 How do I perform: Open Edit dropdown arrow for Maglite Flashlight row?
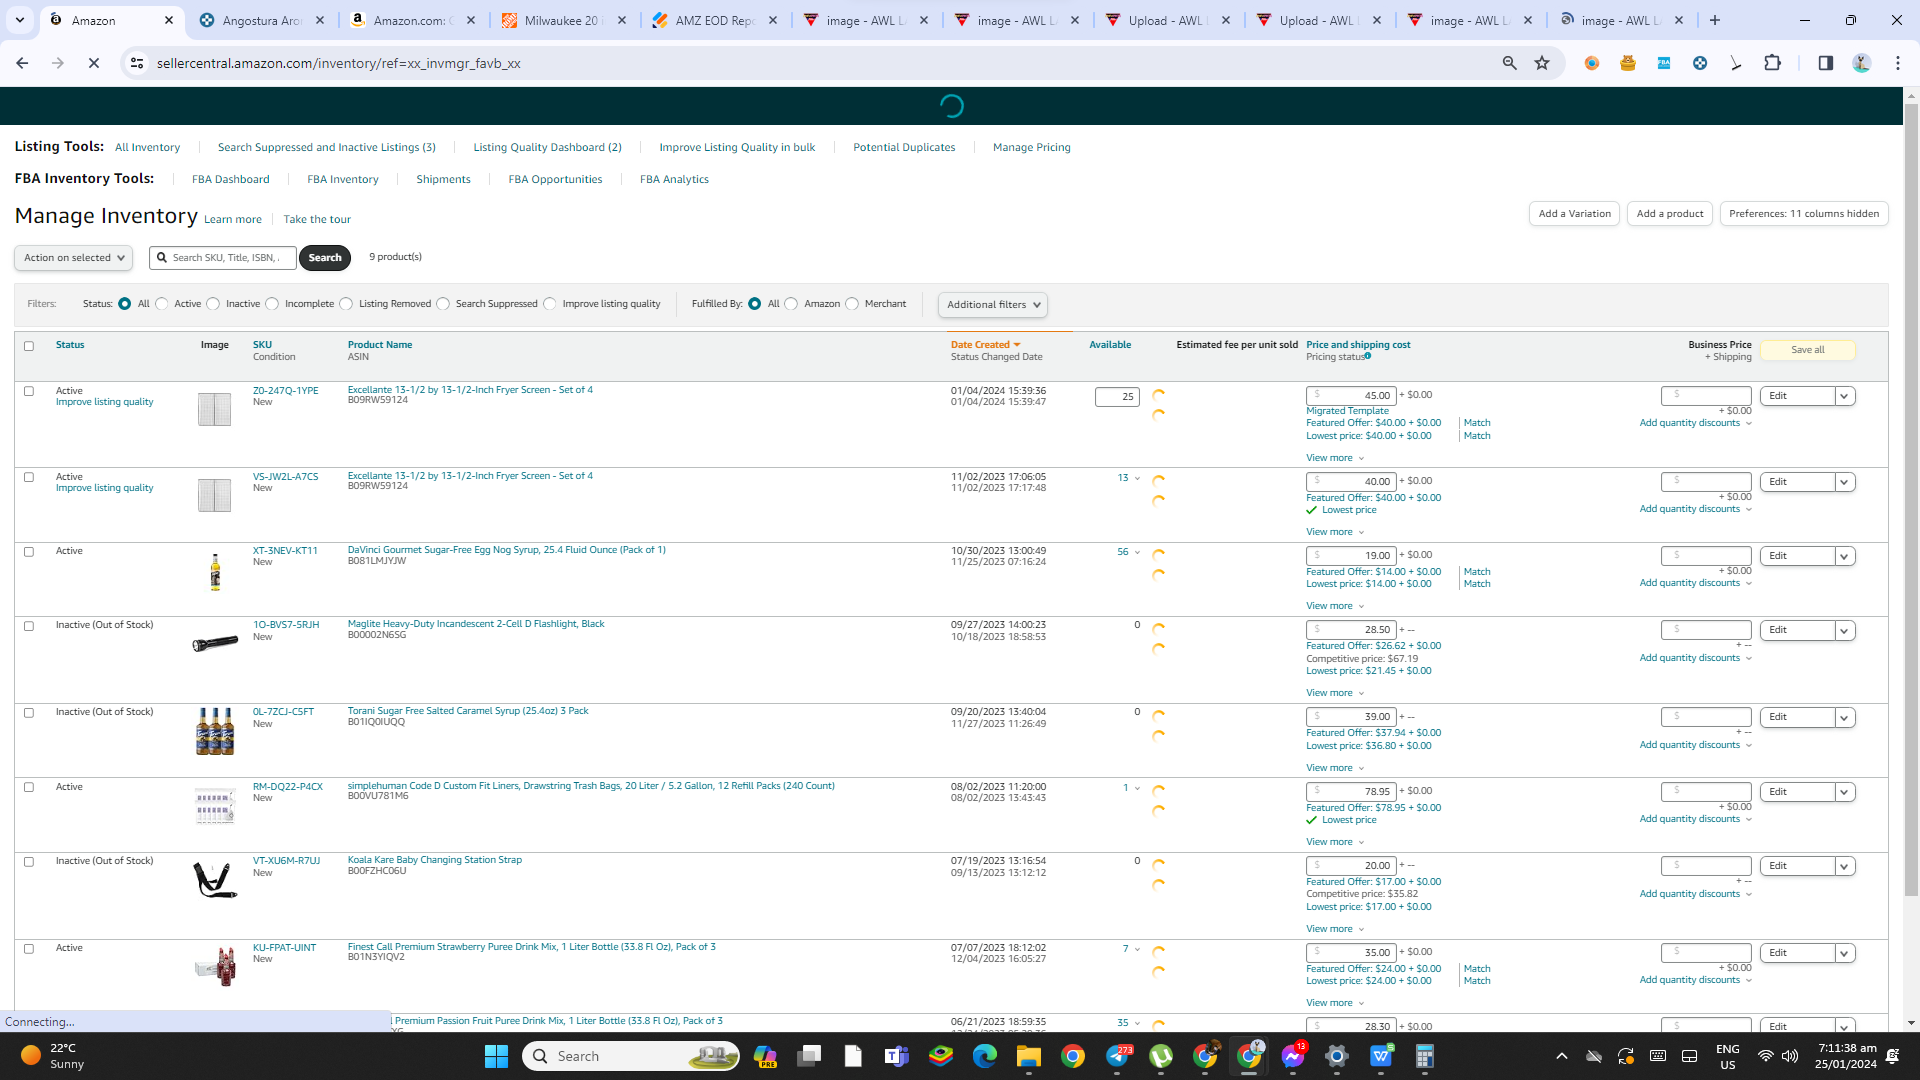tap(1845, 630)
